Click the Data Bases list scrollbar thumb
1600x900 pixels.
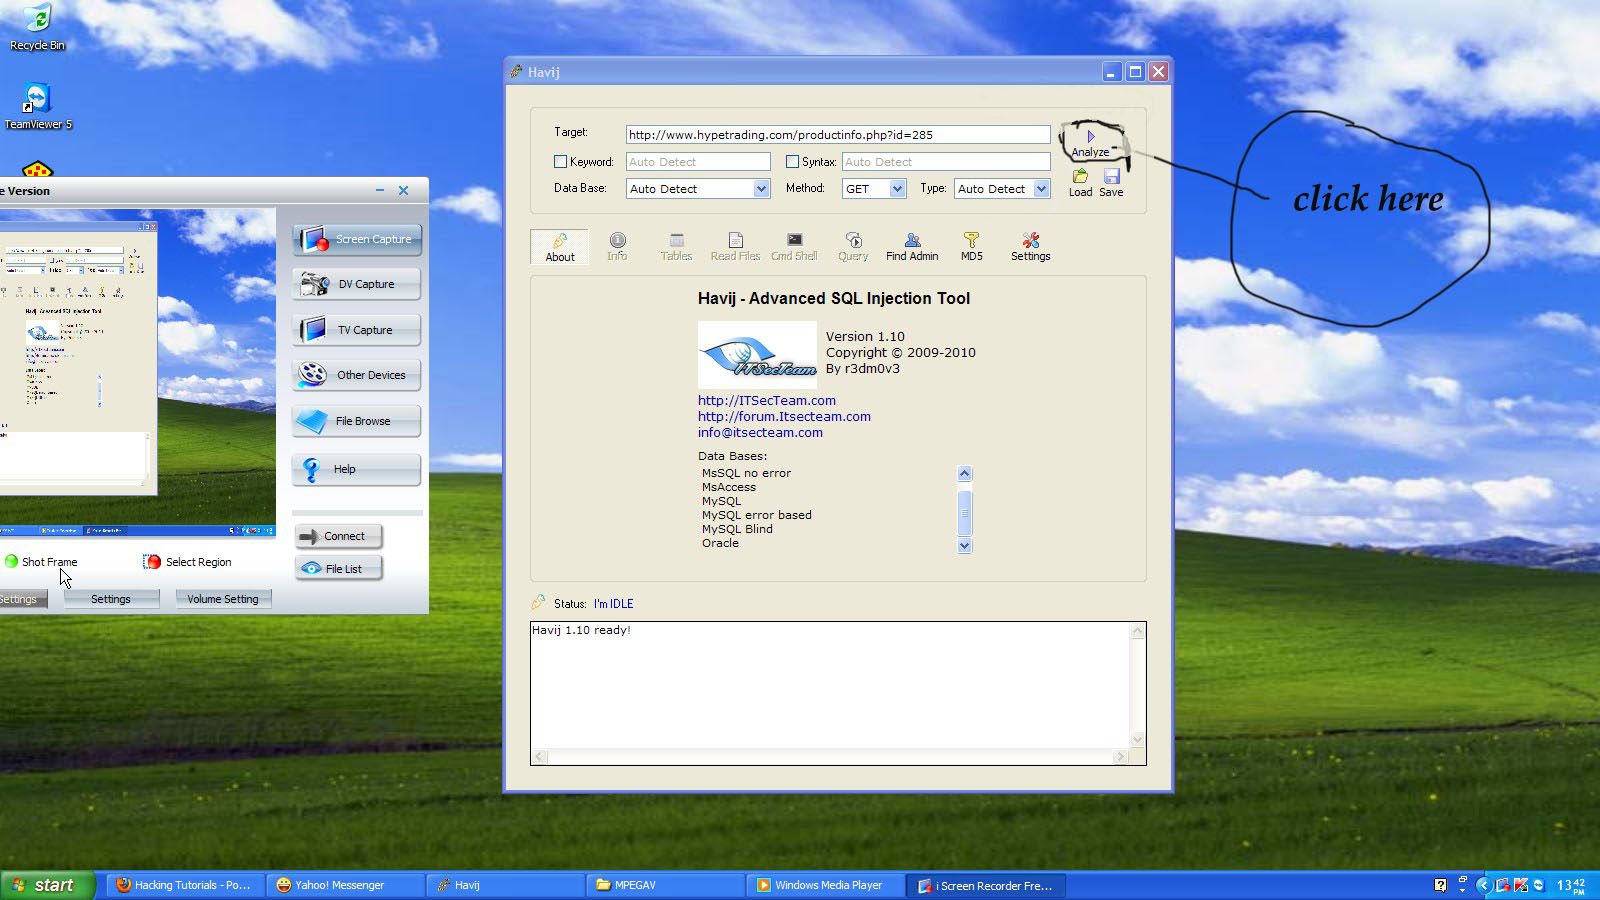(964, 513)
